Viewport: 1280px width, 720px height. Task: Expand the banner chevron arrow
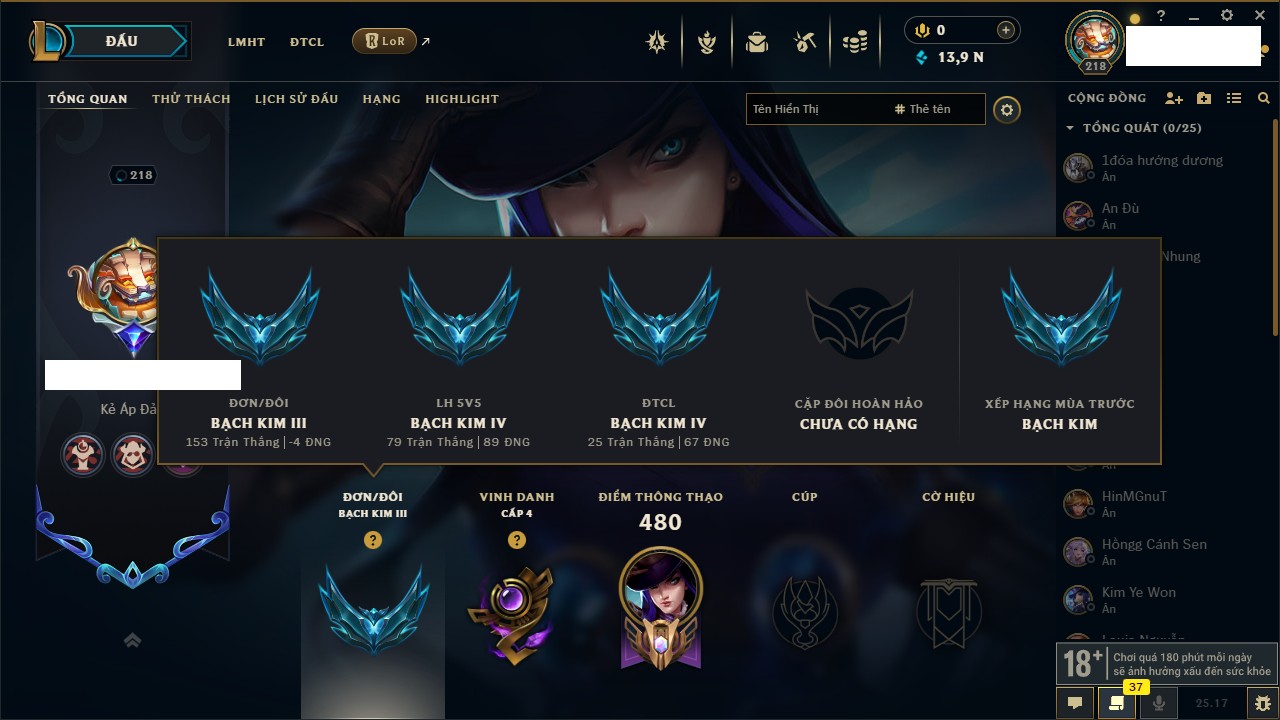(132, 640)
